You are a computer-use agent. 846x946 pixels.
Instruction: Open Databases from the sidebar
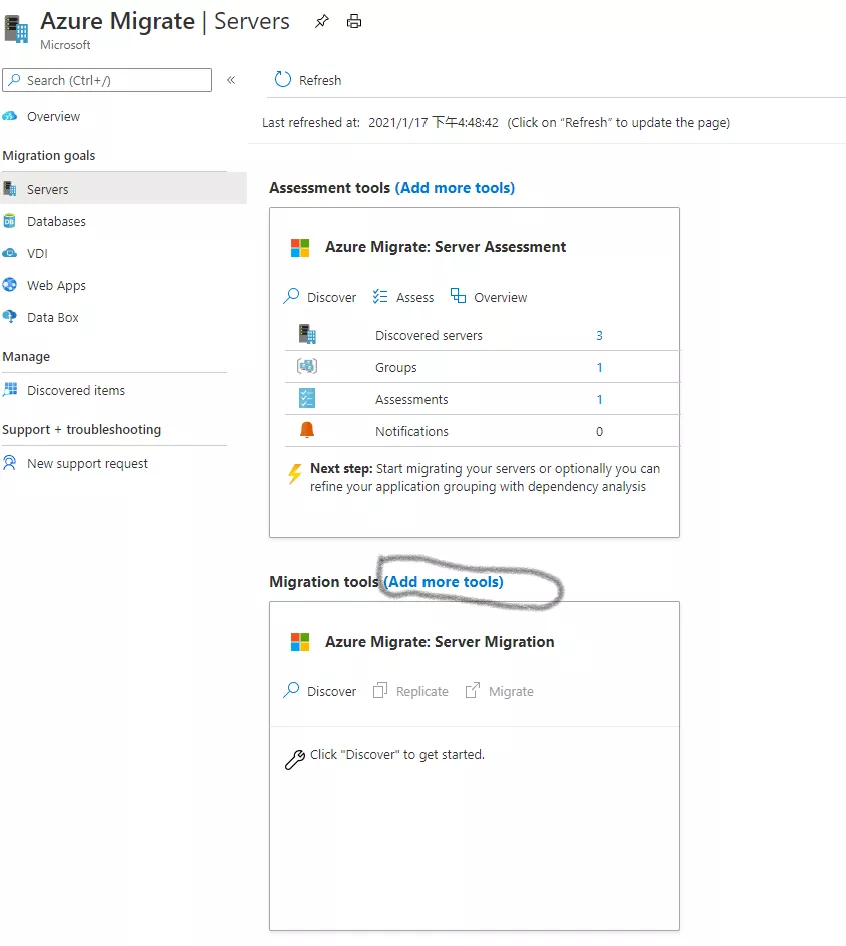click(x=55, y=221)
